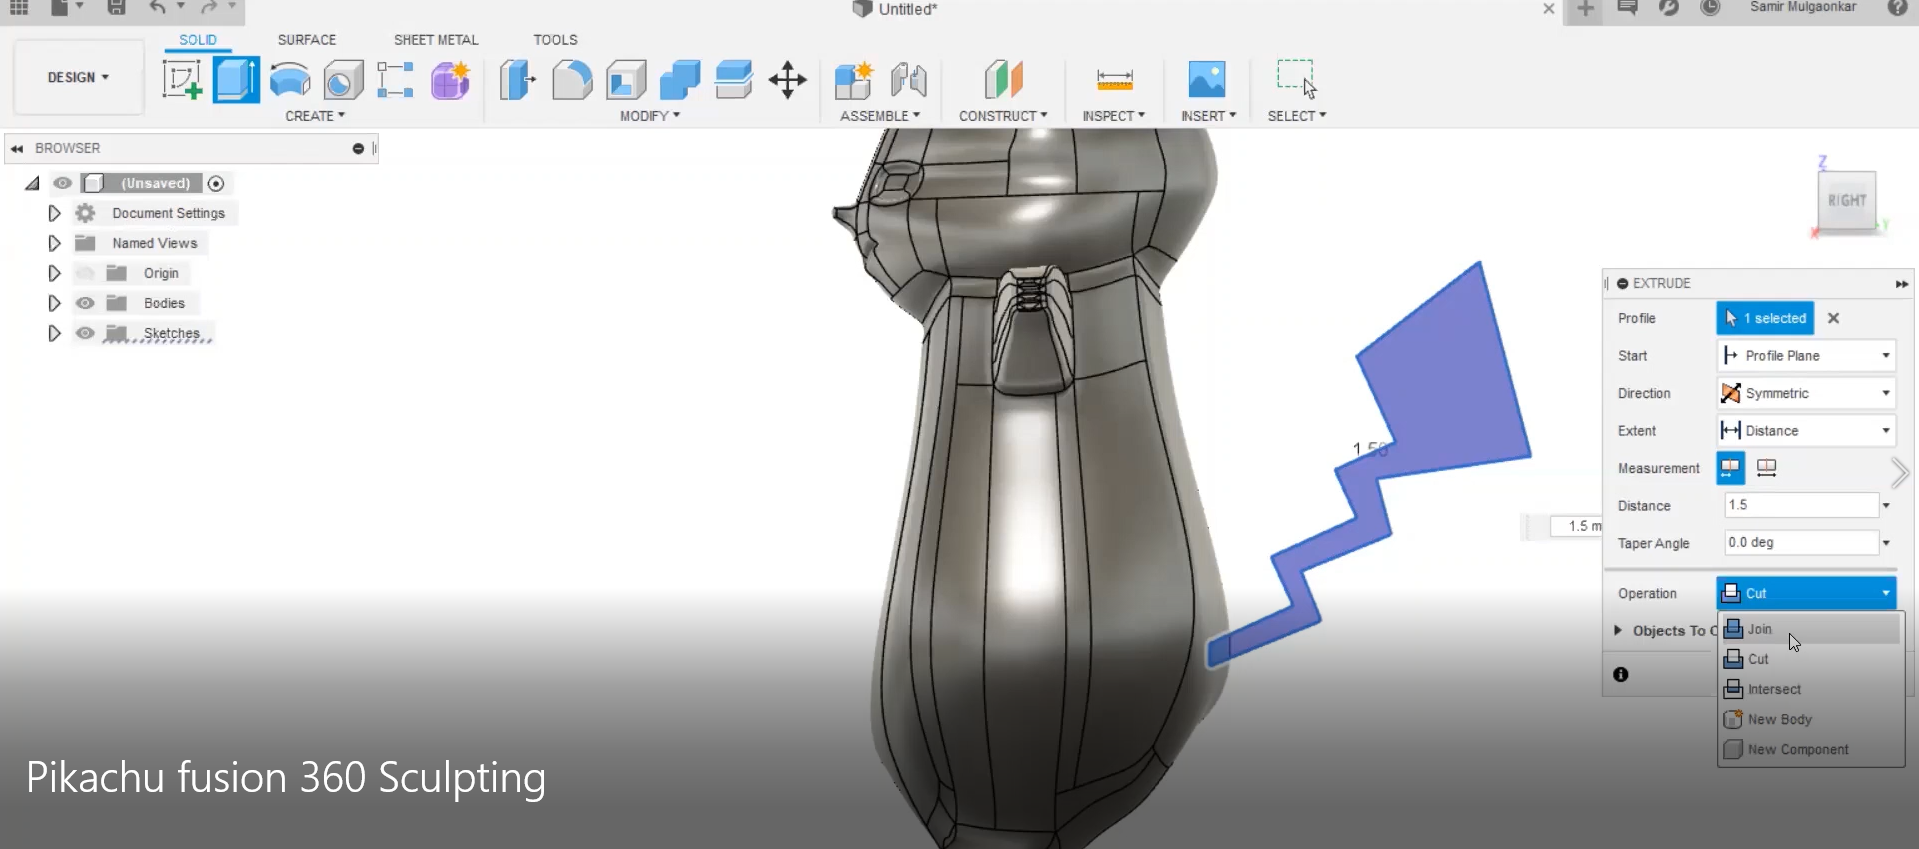Switch to the Tools tab
This screenshot has width=1919, height=849.
555,40
